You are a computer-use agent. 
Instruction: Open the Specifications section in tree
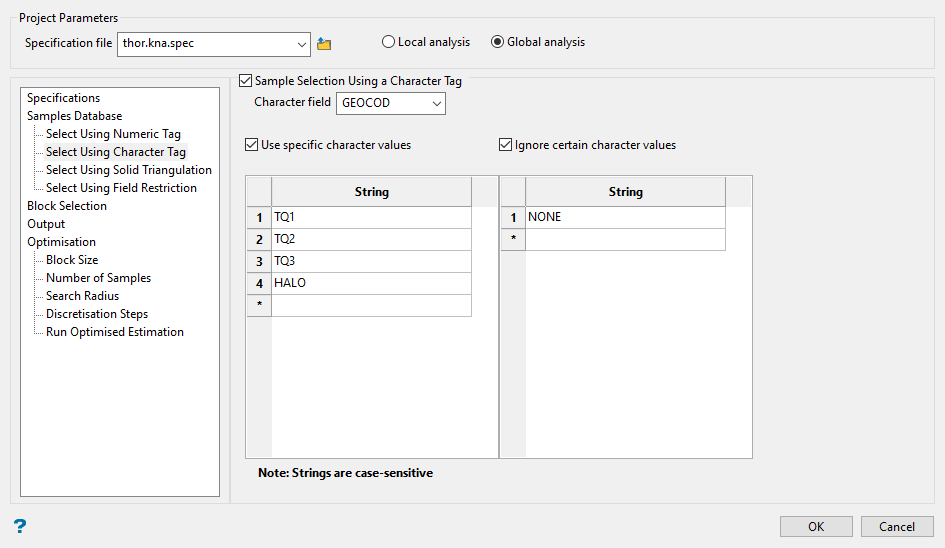(x=63, y=98)
